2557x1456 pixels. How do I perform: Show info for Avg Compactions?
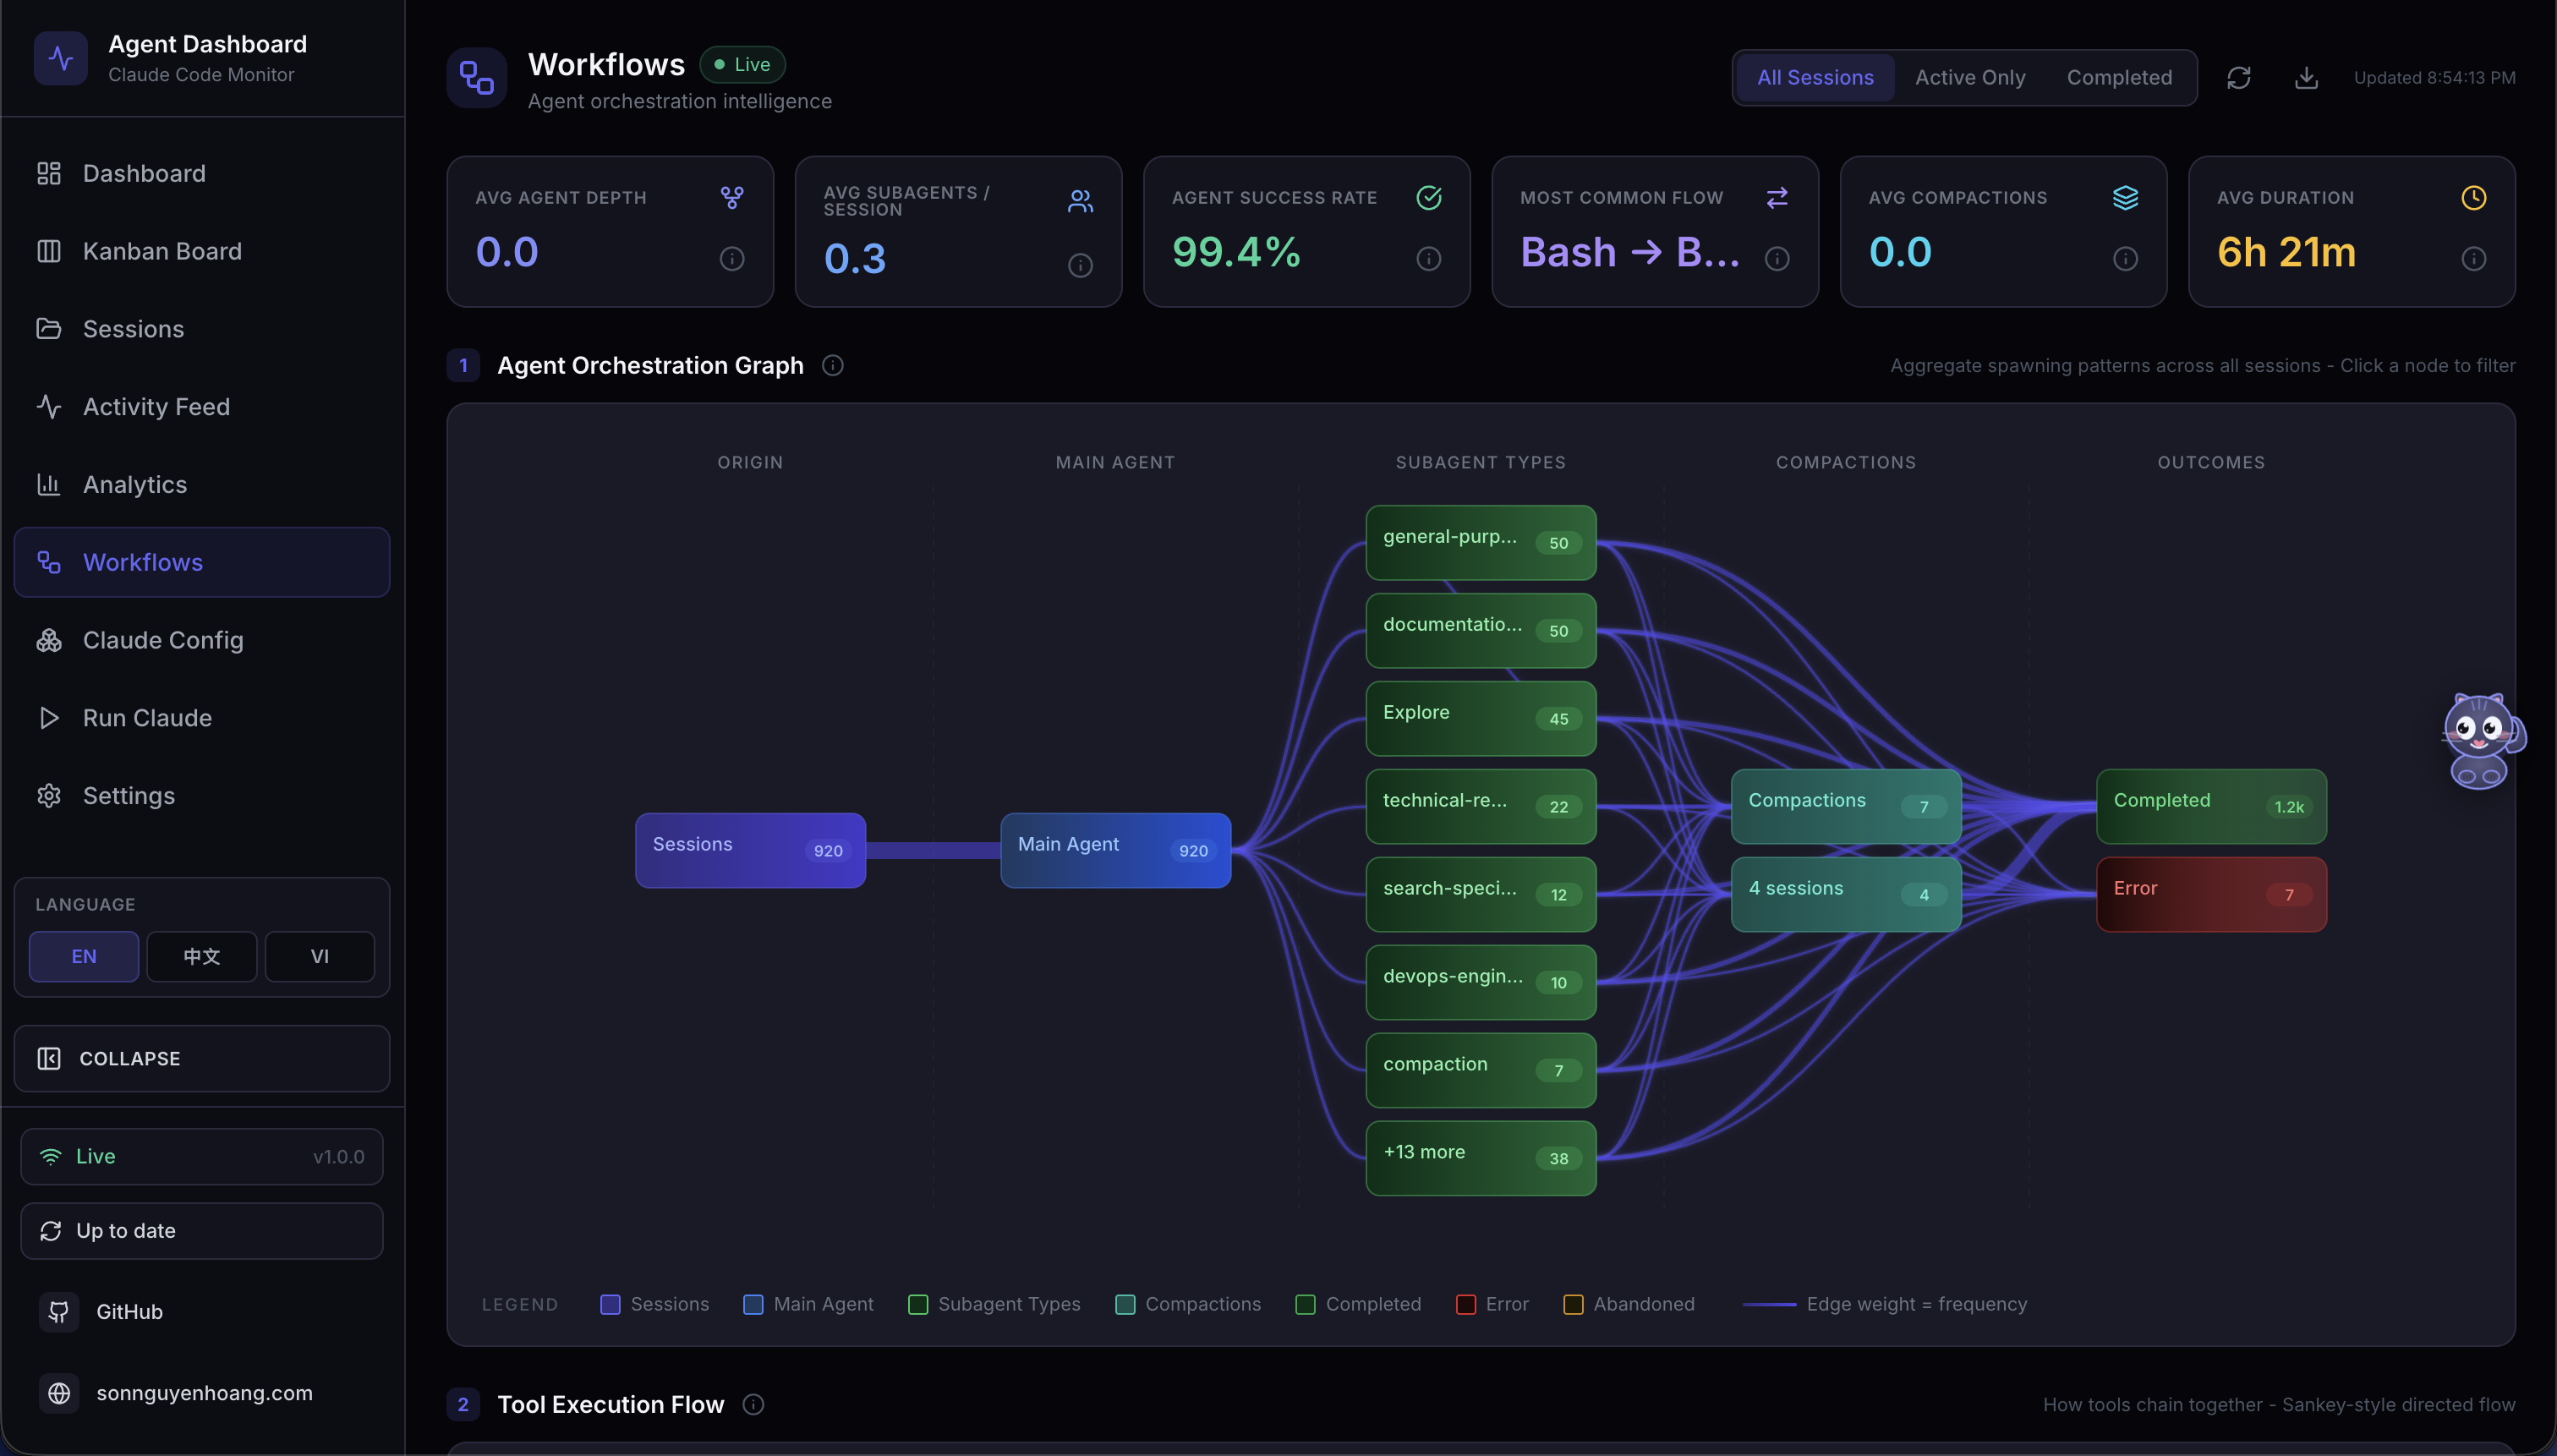click(2126, 259)
